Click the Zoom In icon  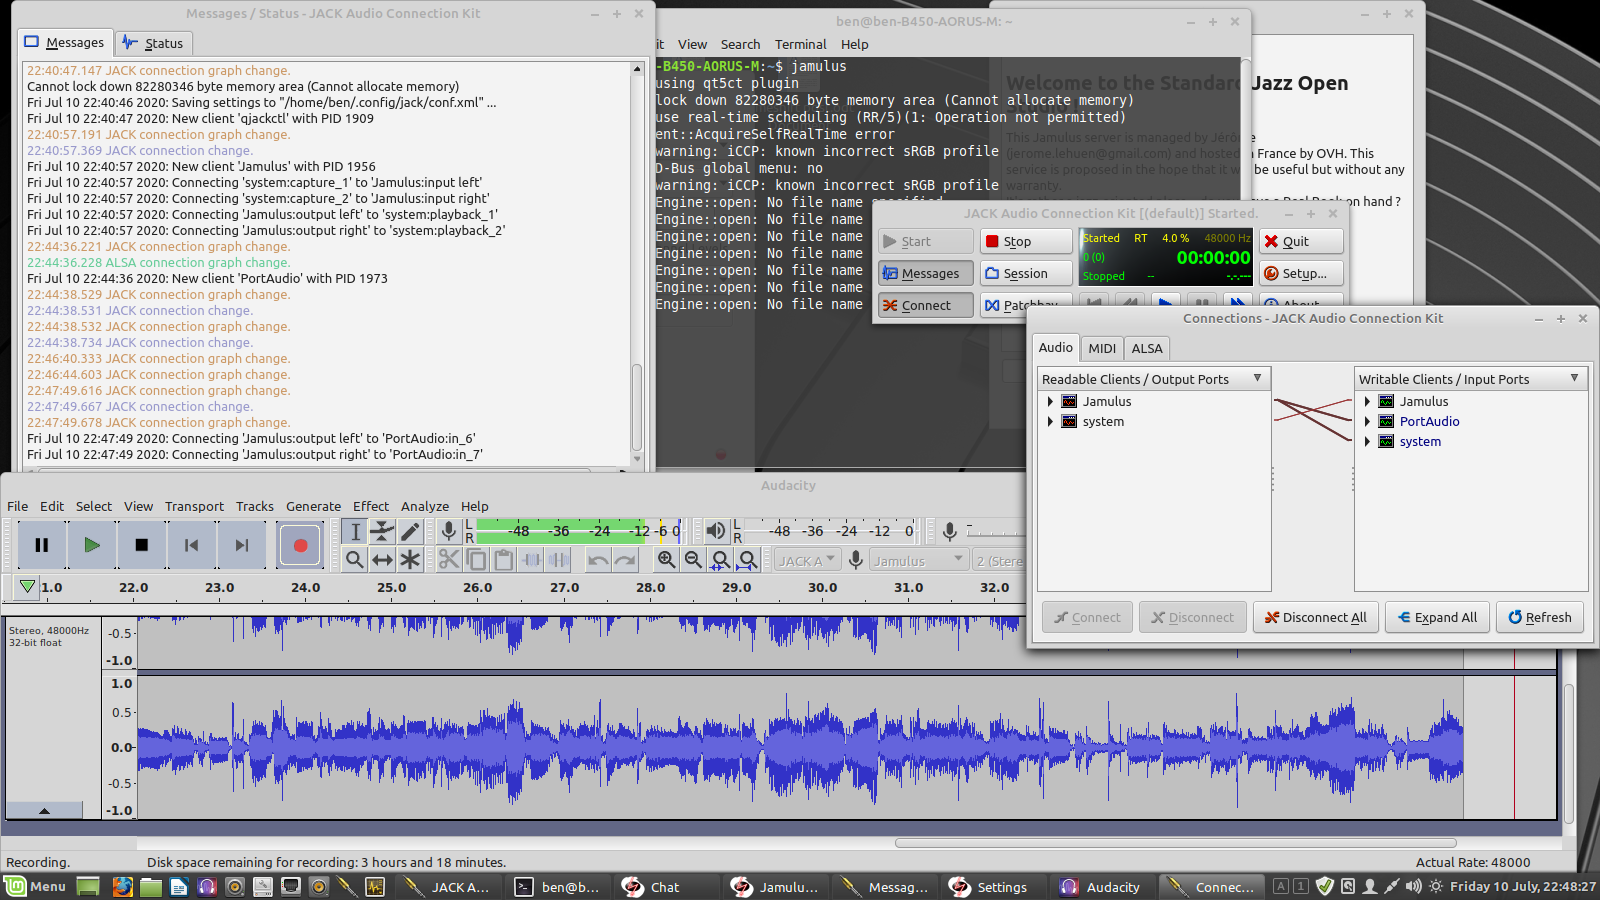pos(666,560)
